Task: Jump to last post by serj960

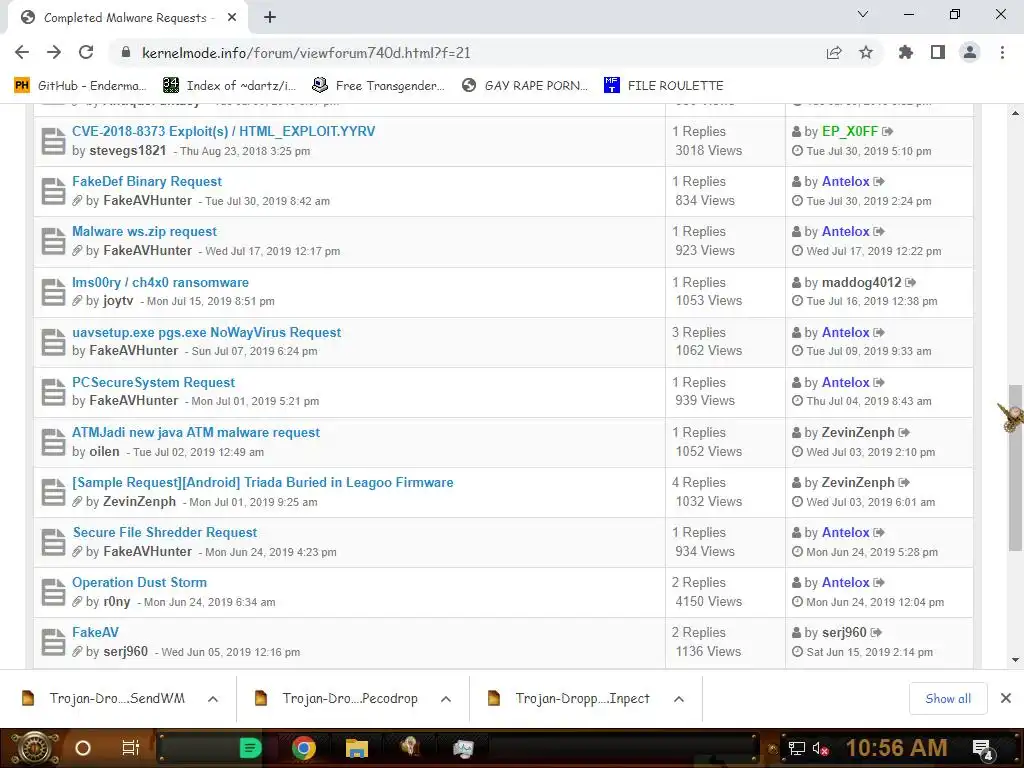Action: pyautogui.click(x=876, y=632)
